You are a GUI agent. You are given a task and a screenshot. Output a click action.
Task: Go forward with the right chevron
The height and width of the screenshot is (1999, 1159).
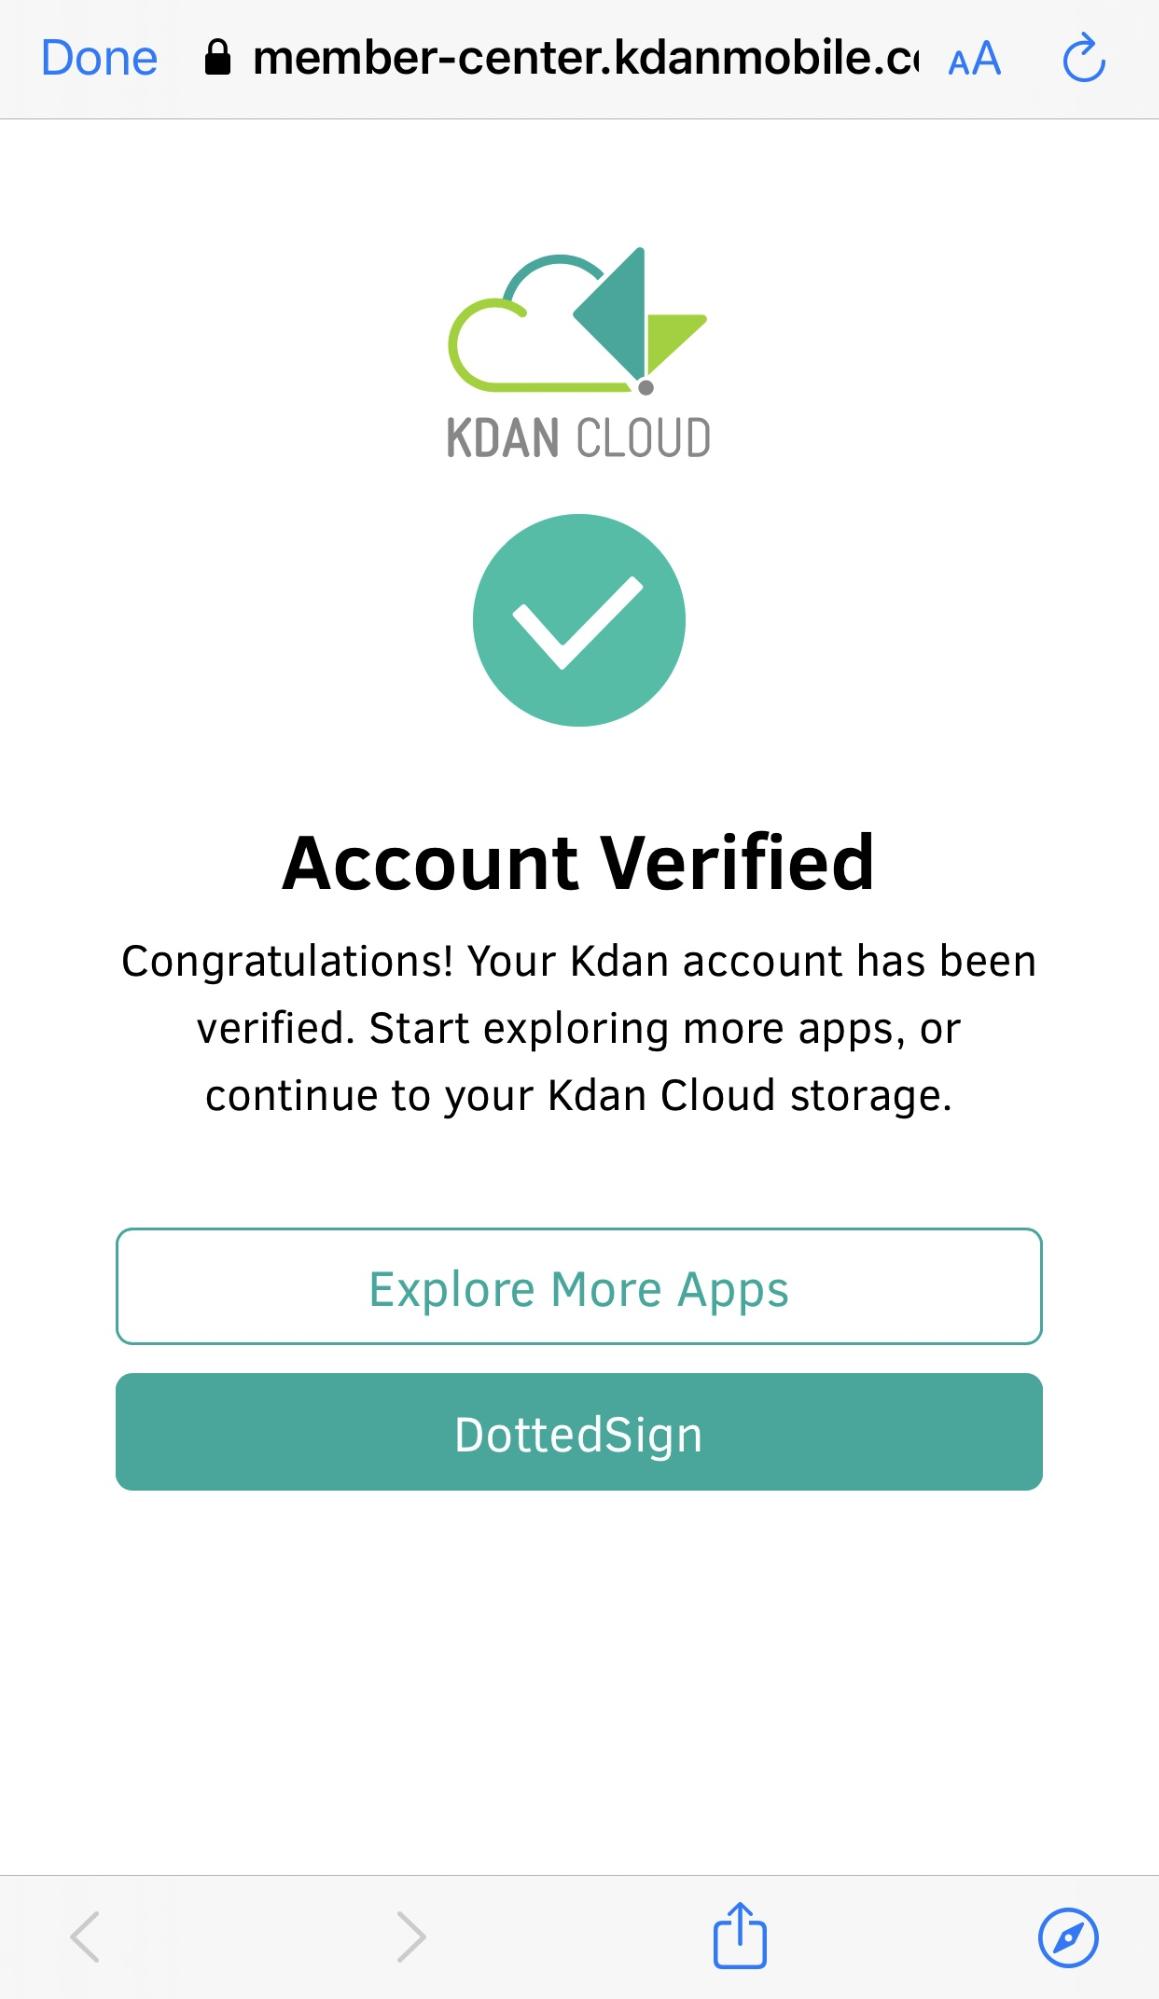coord(411,1937)
